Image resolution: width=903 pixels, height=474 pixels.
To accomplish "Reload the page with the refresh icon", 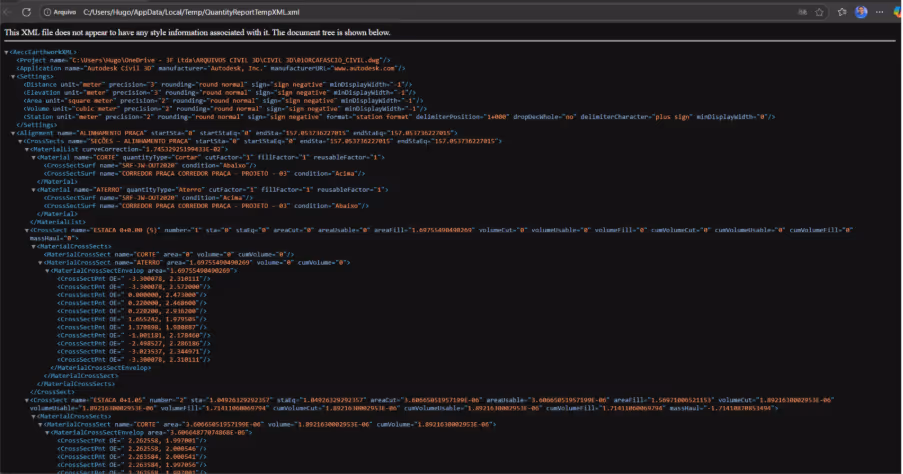I will 26,12.
